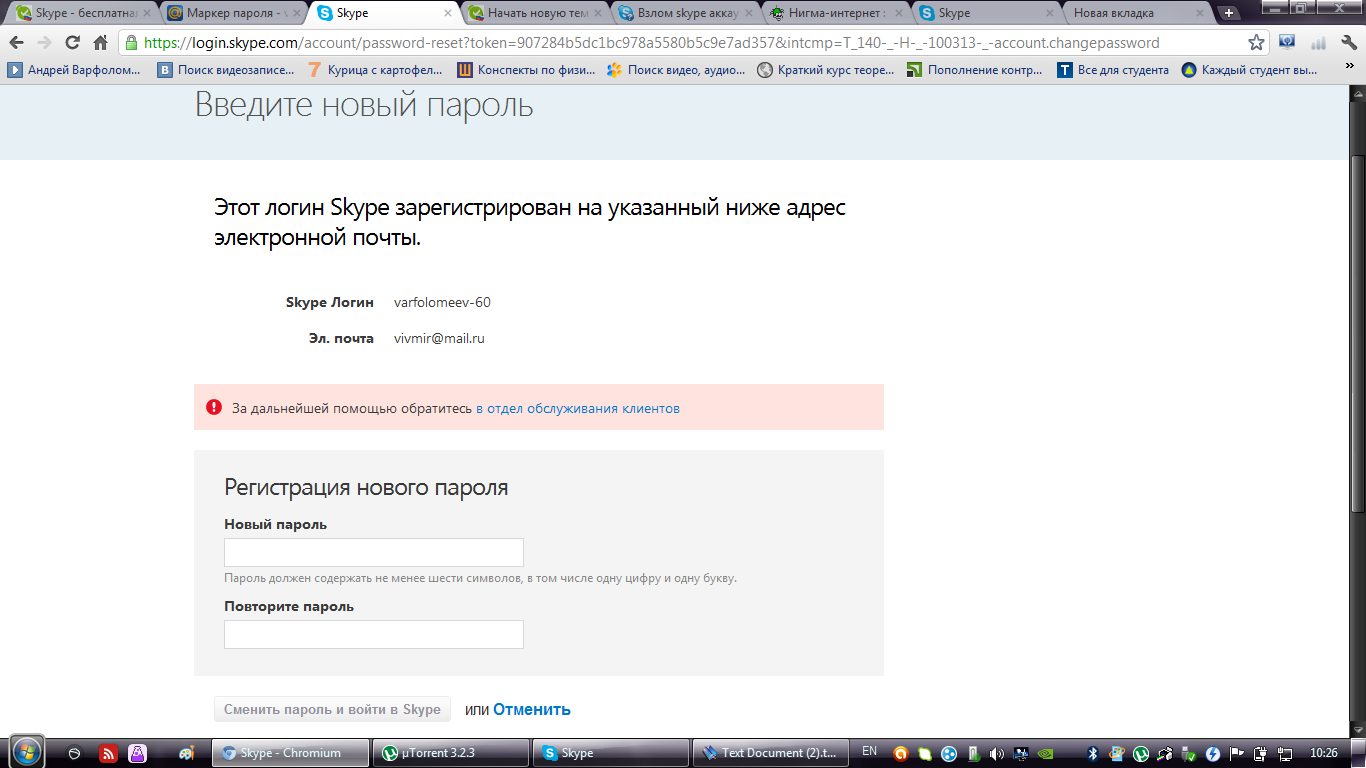The image size is (1366, 768).
Task: Click the µTorrent tray icon
Action: (x=1141, y=753)
